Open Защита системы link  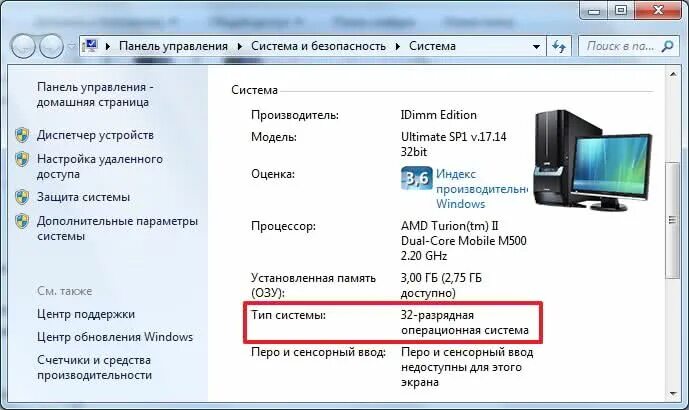coord(83,197)
